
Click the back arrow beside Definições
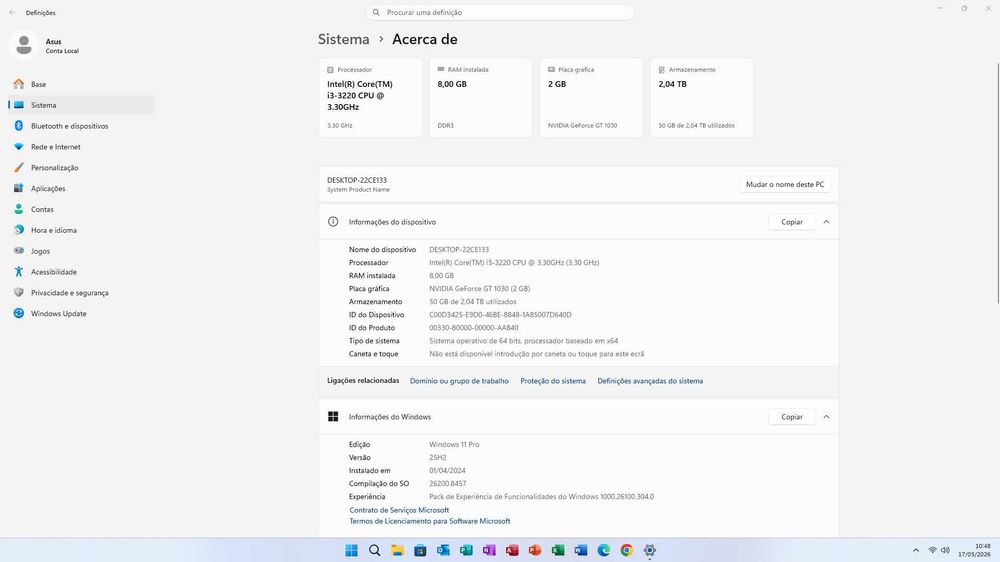pyautogui.click(x=12, y=12)
